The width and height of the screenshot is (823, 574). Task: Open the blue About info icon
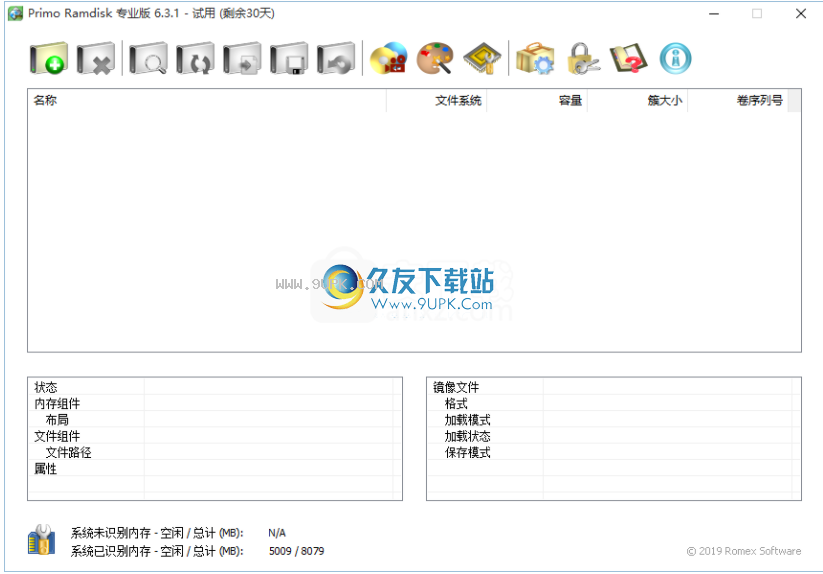tap(676, 58)
